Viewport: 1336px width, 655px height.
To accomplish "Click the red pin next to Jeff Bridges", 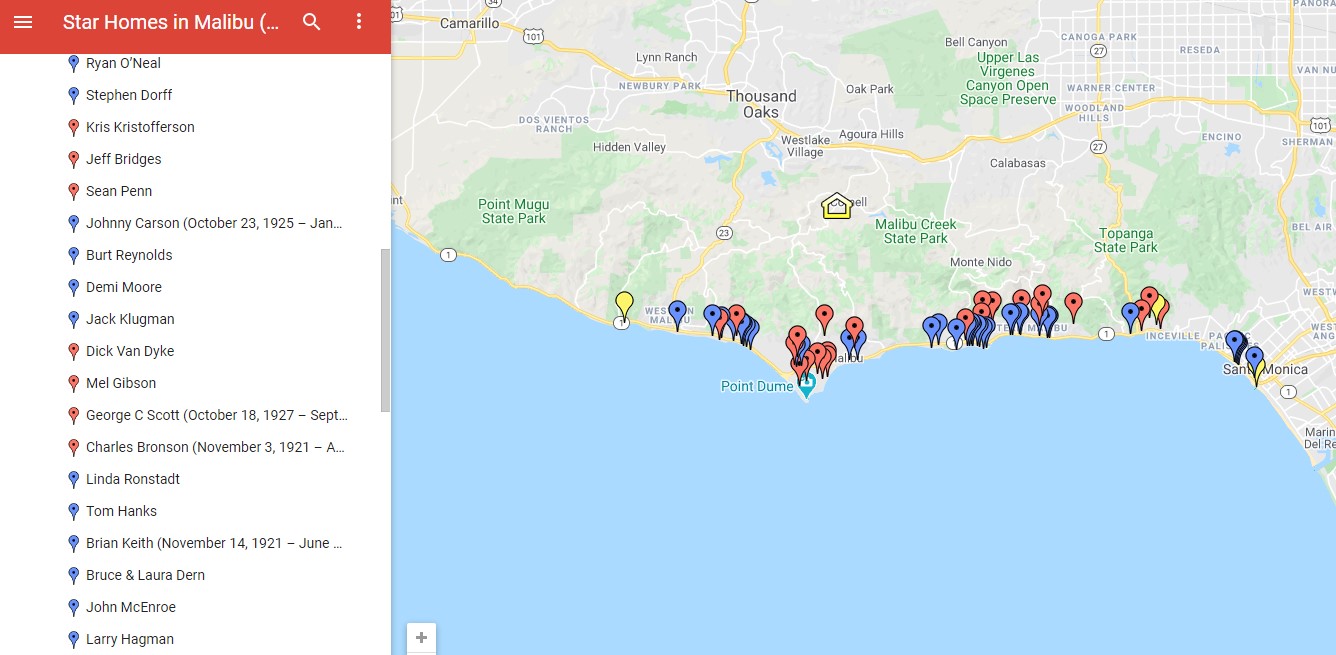I will pyautogui.click(x=73, y=159).
